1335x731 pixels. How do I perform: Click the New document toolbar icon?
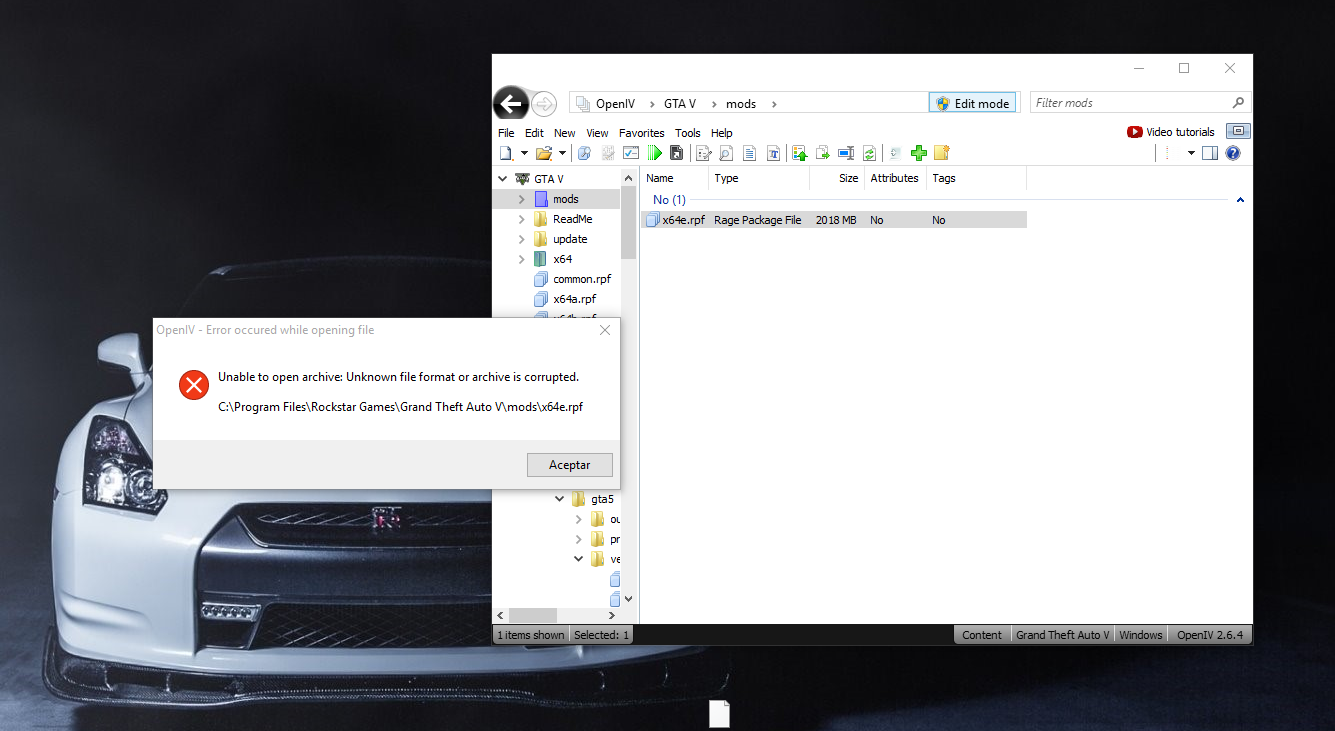tap(507, 153)
